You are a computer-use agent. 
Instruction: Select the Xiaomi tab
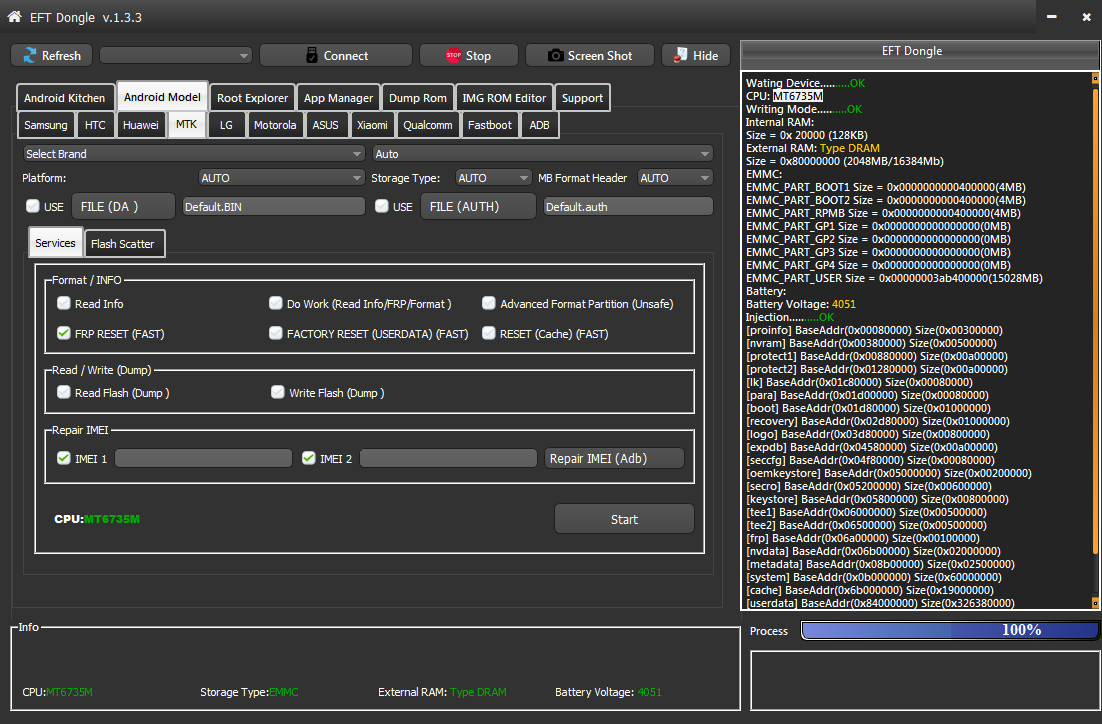[x=372, y=125]
